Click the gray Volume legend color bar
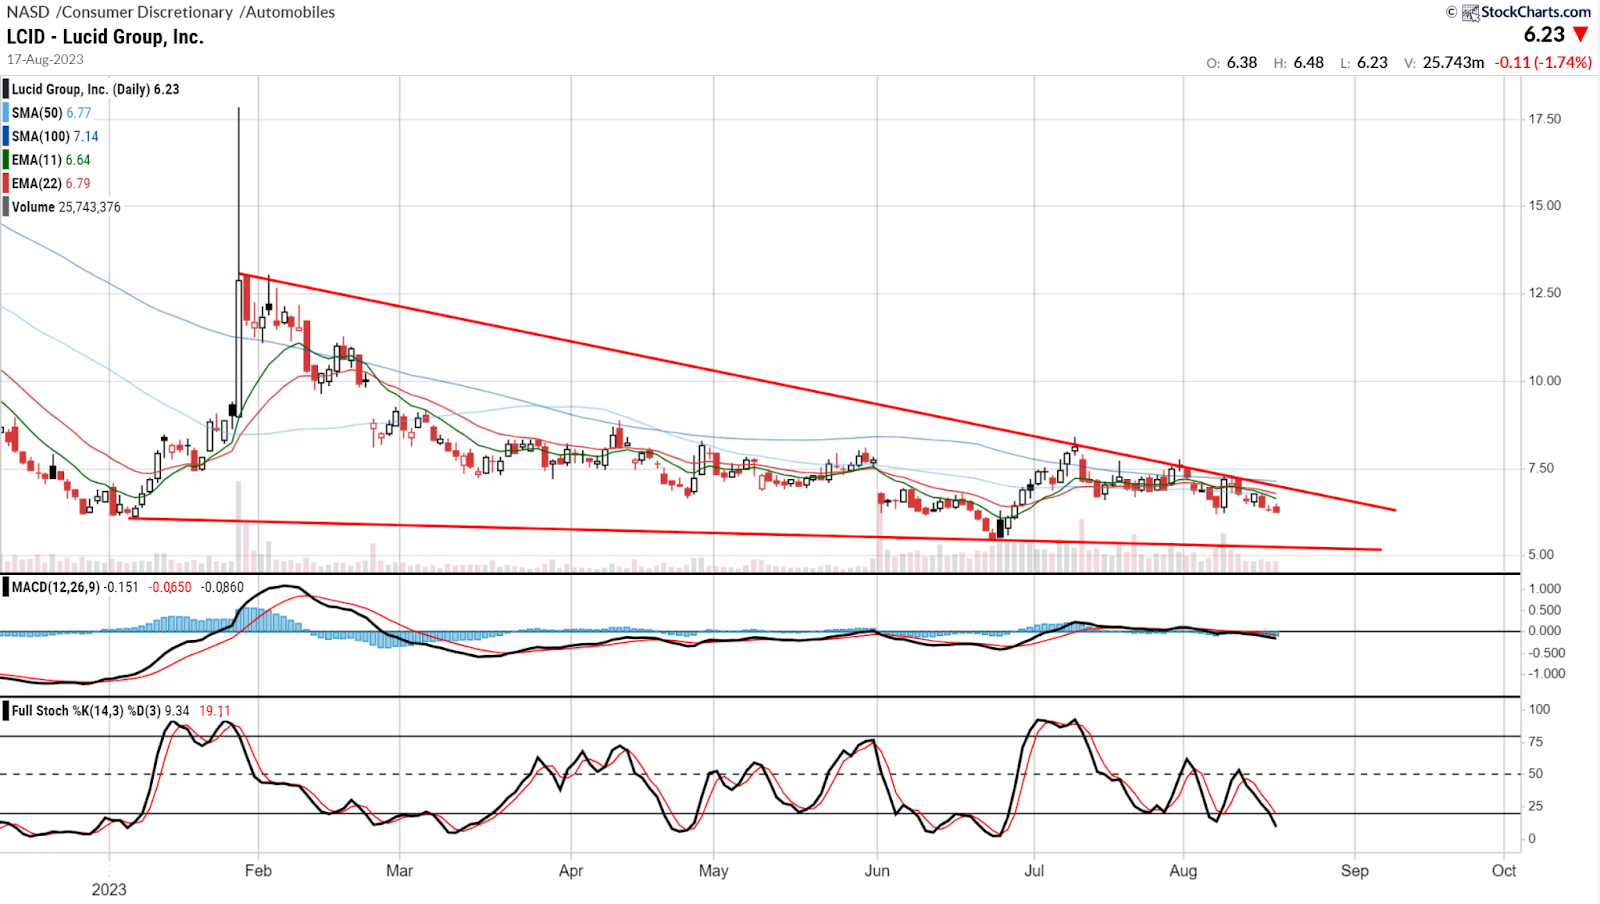1600x904 pixels. click(6, 207)
